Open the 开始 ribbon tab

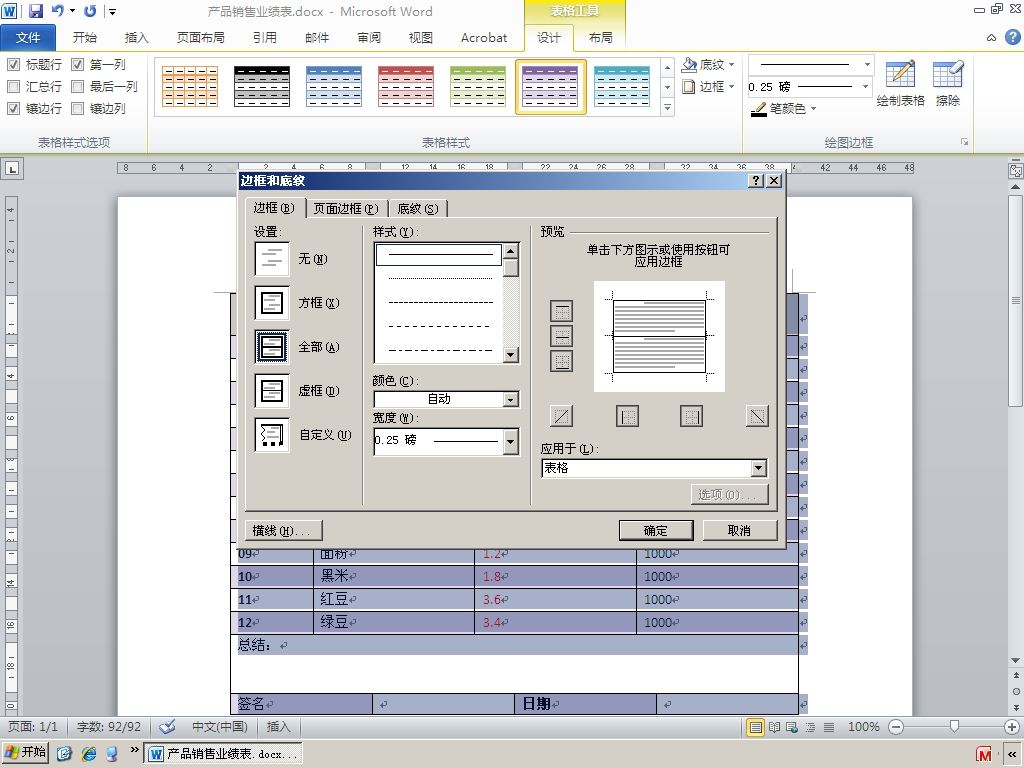(x=85, y=38)
